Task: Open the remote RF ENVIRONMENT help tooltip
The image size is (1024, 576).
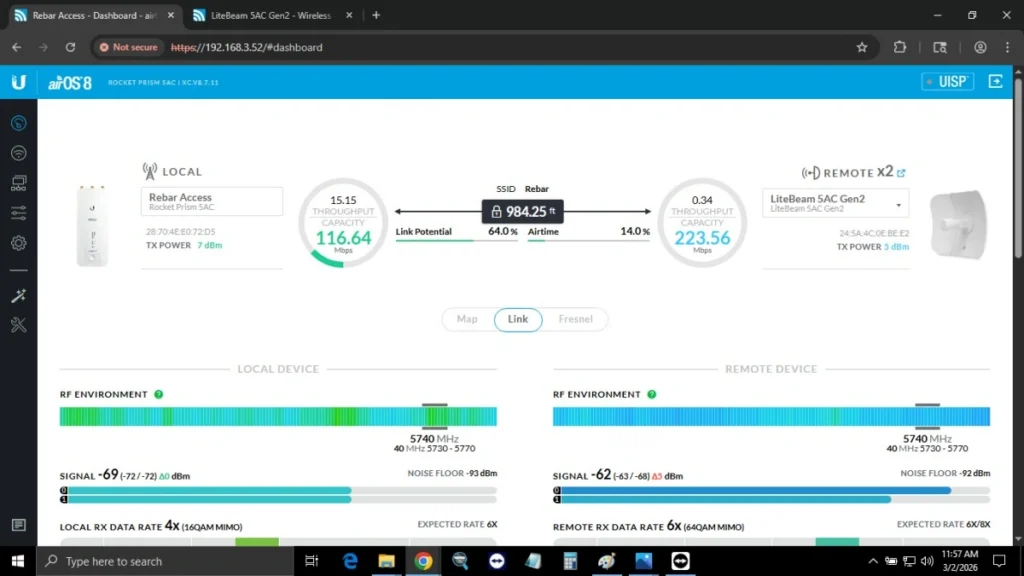Action: (x=651, y=394)
